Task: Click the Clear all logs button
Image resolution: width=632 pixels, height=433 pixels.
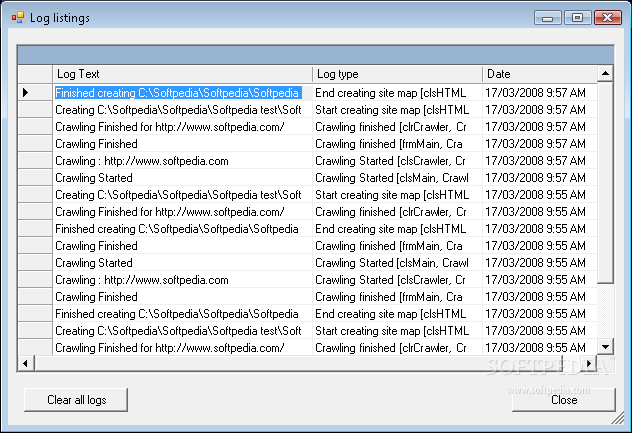Action: coord(76,400)
